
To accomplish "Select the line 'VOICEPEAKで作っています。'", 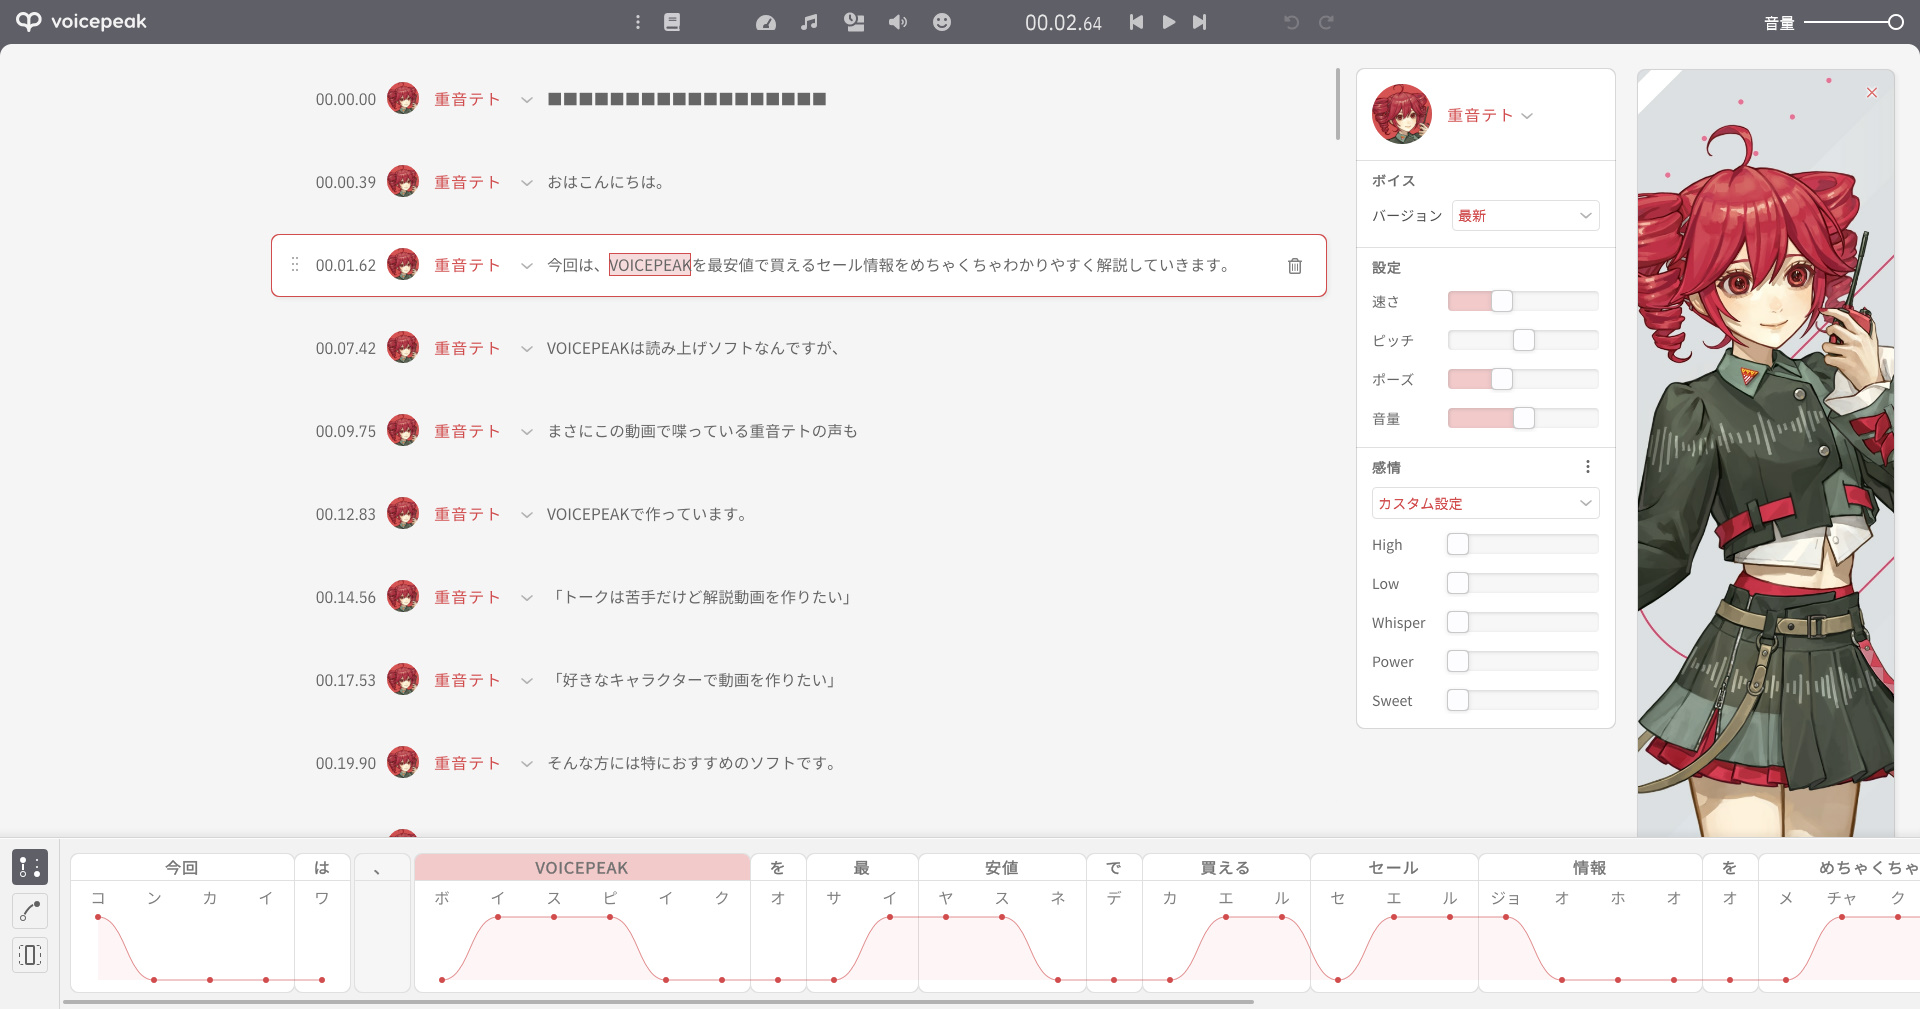I will coord(647,515).
